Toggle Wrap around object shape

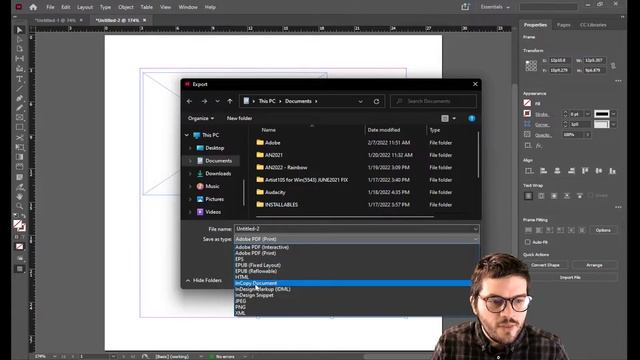554,196
